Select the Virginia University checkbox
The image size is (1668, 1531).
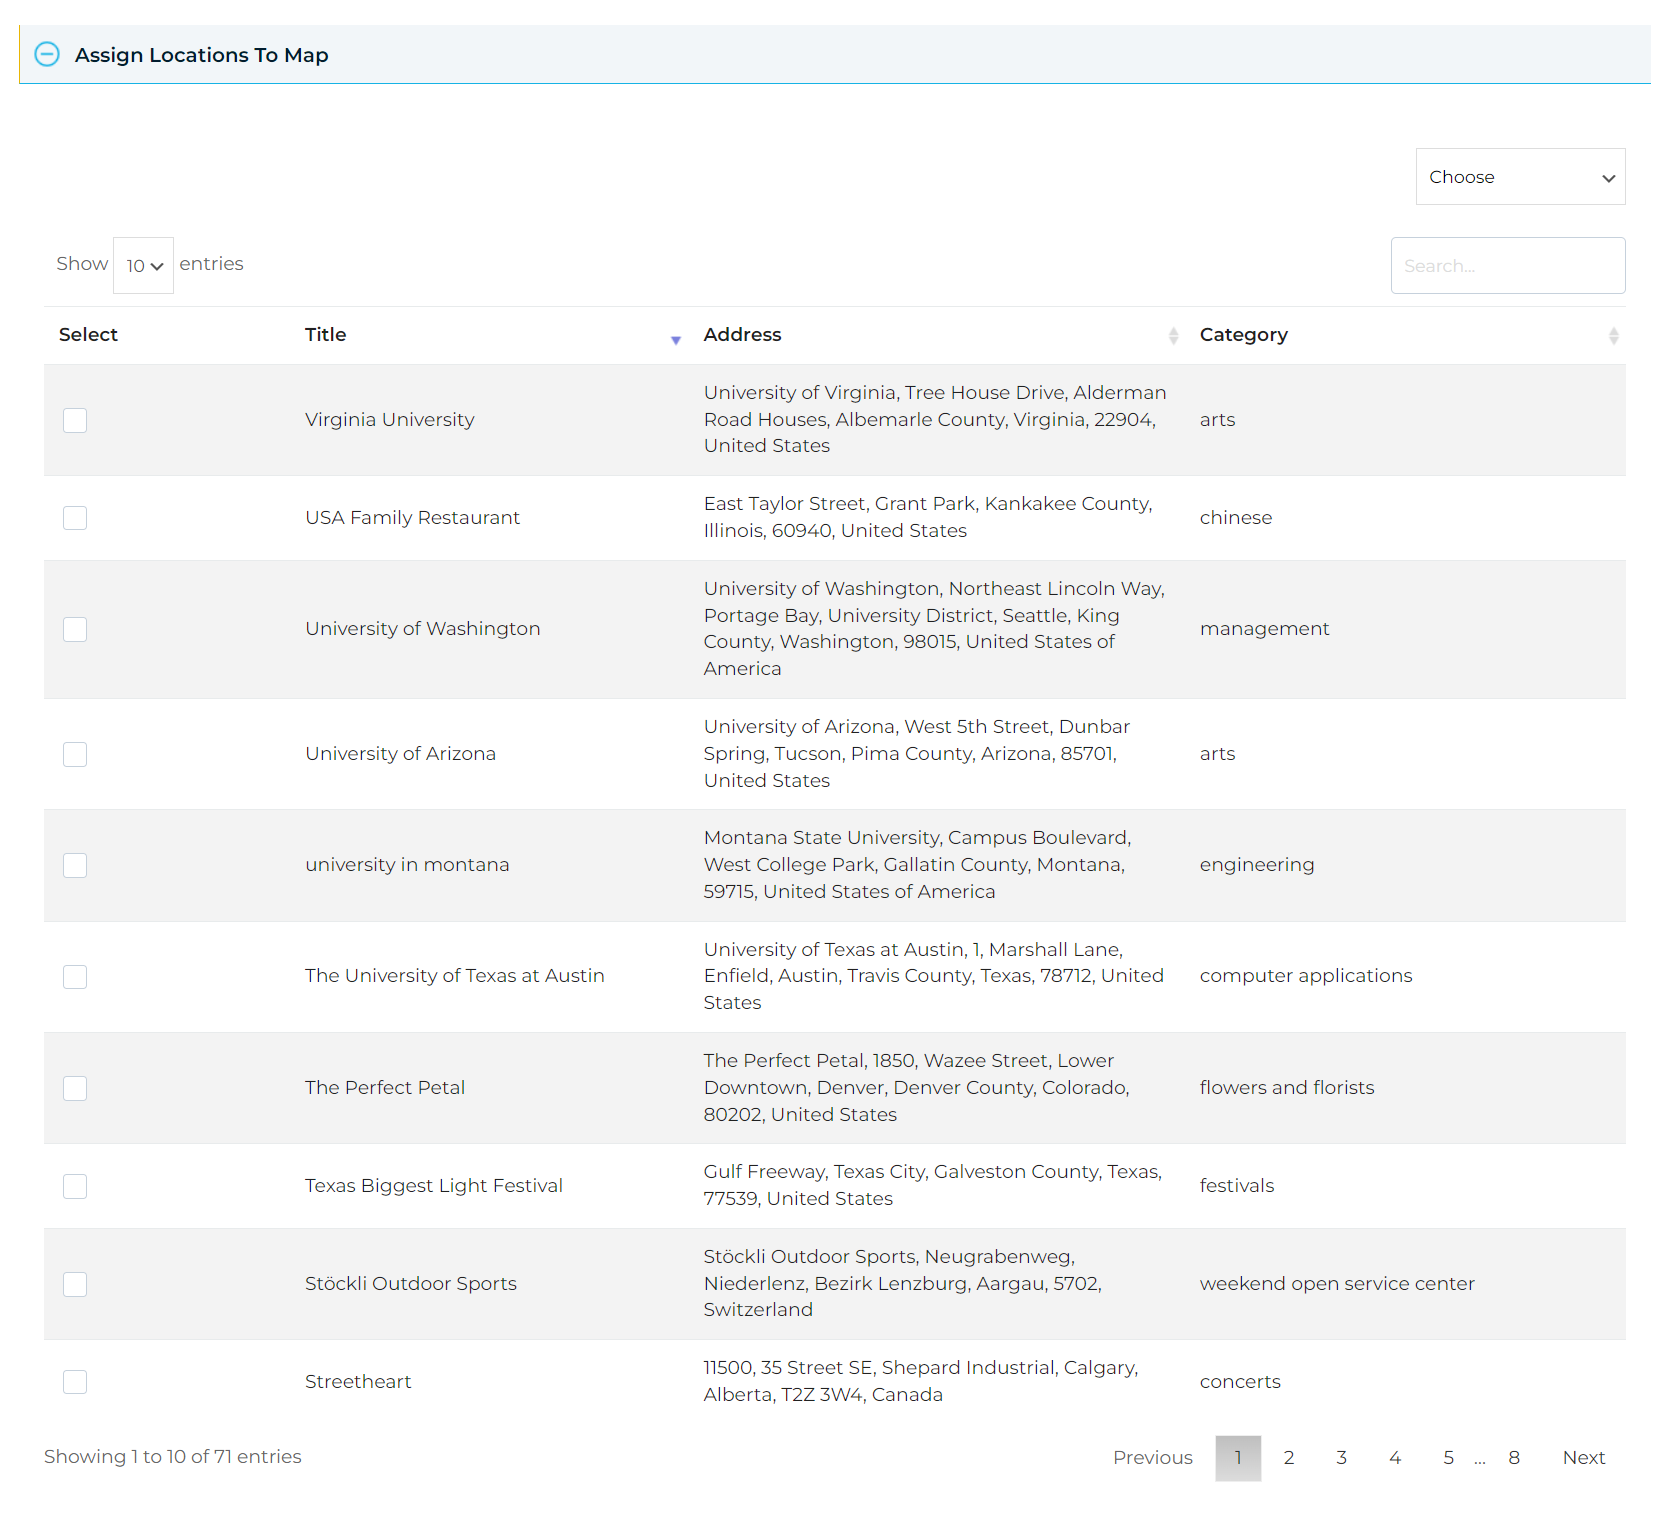coord(75,420)
